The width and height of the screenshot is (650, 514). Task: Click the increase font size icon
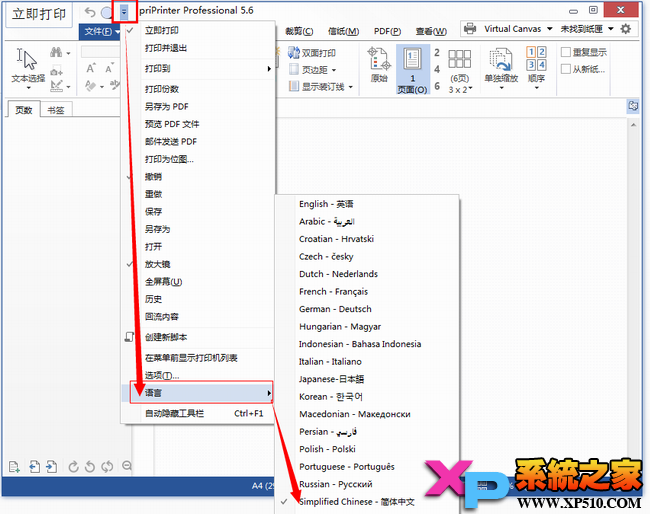click(91, 68)
